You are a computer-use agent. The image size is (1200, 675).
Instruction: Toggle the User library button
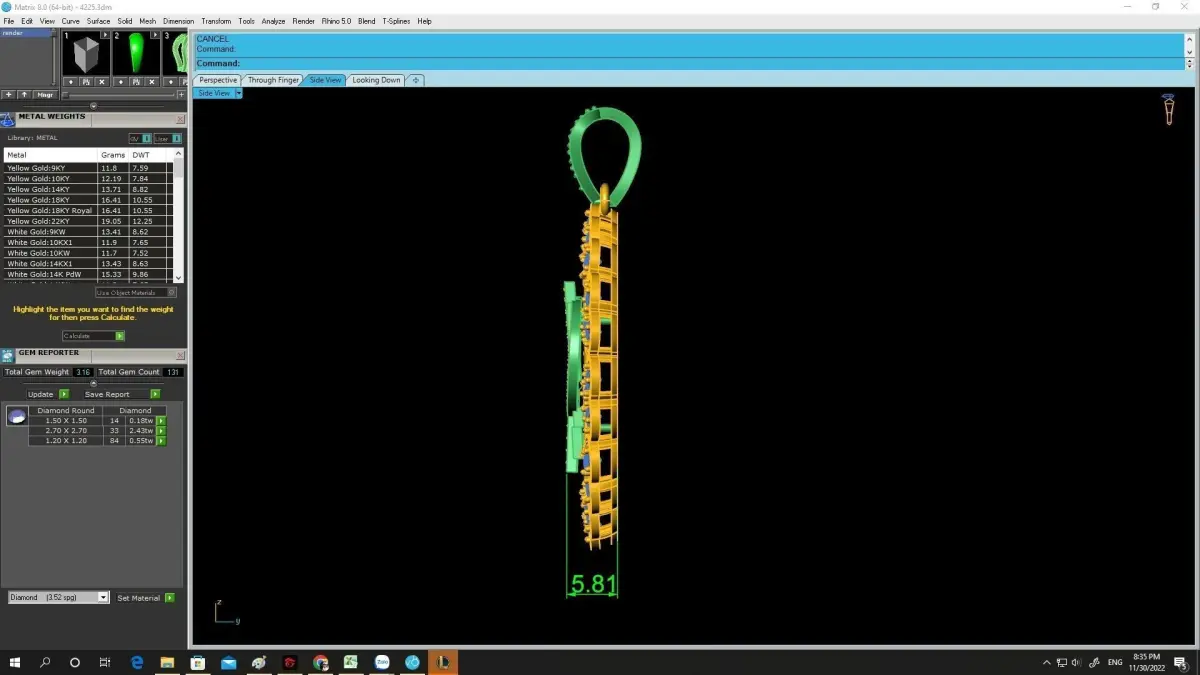(168, 138)
